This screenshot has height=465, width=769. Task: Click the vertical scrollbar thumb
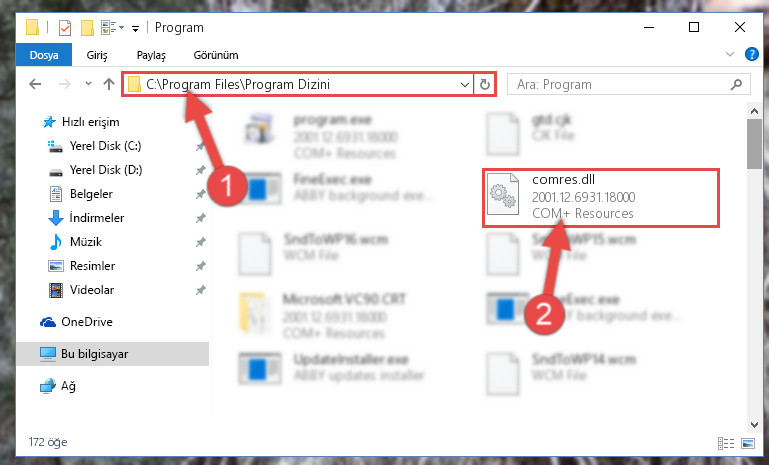pyautogui.click(x=754, y=145)
